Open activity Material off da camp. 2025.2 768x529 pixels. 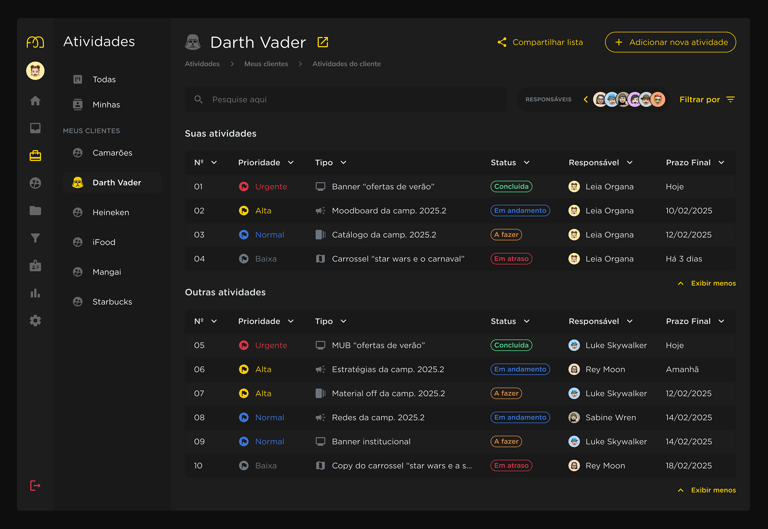coord(388,393)
